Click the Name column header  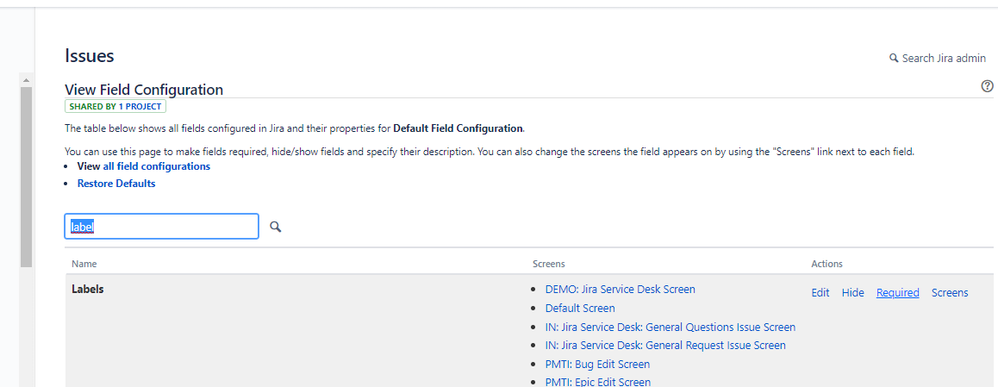click(x=84, y=264)
